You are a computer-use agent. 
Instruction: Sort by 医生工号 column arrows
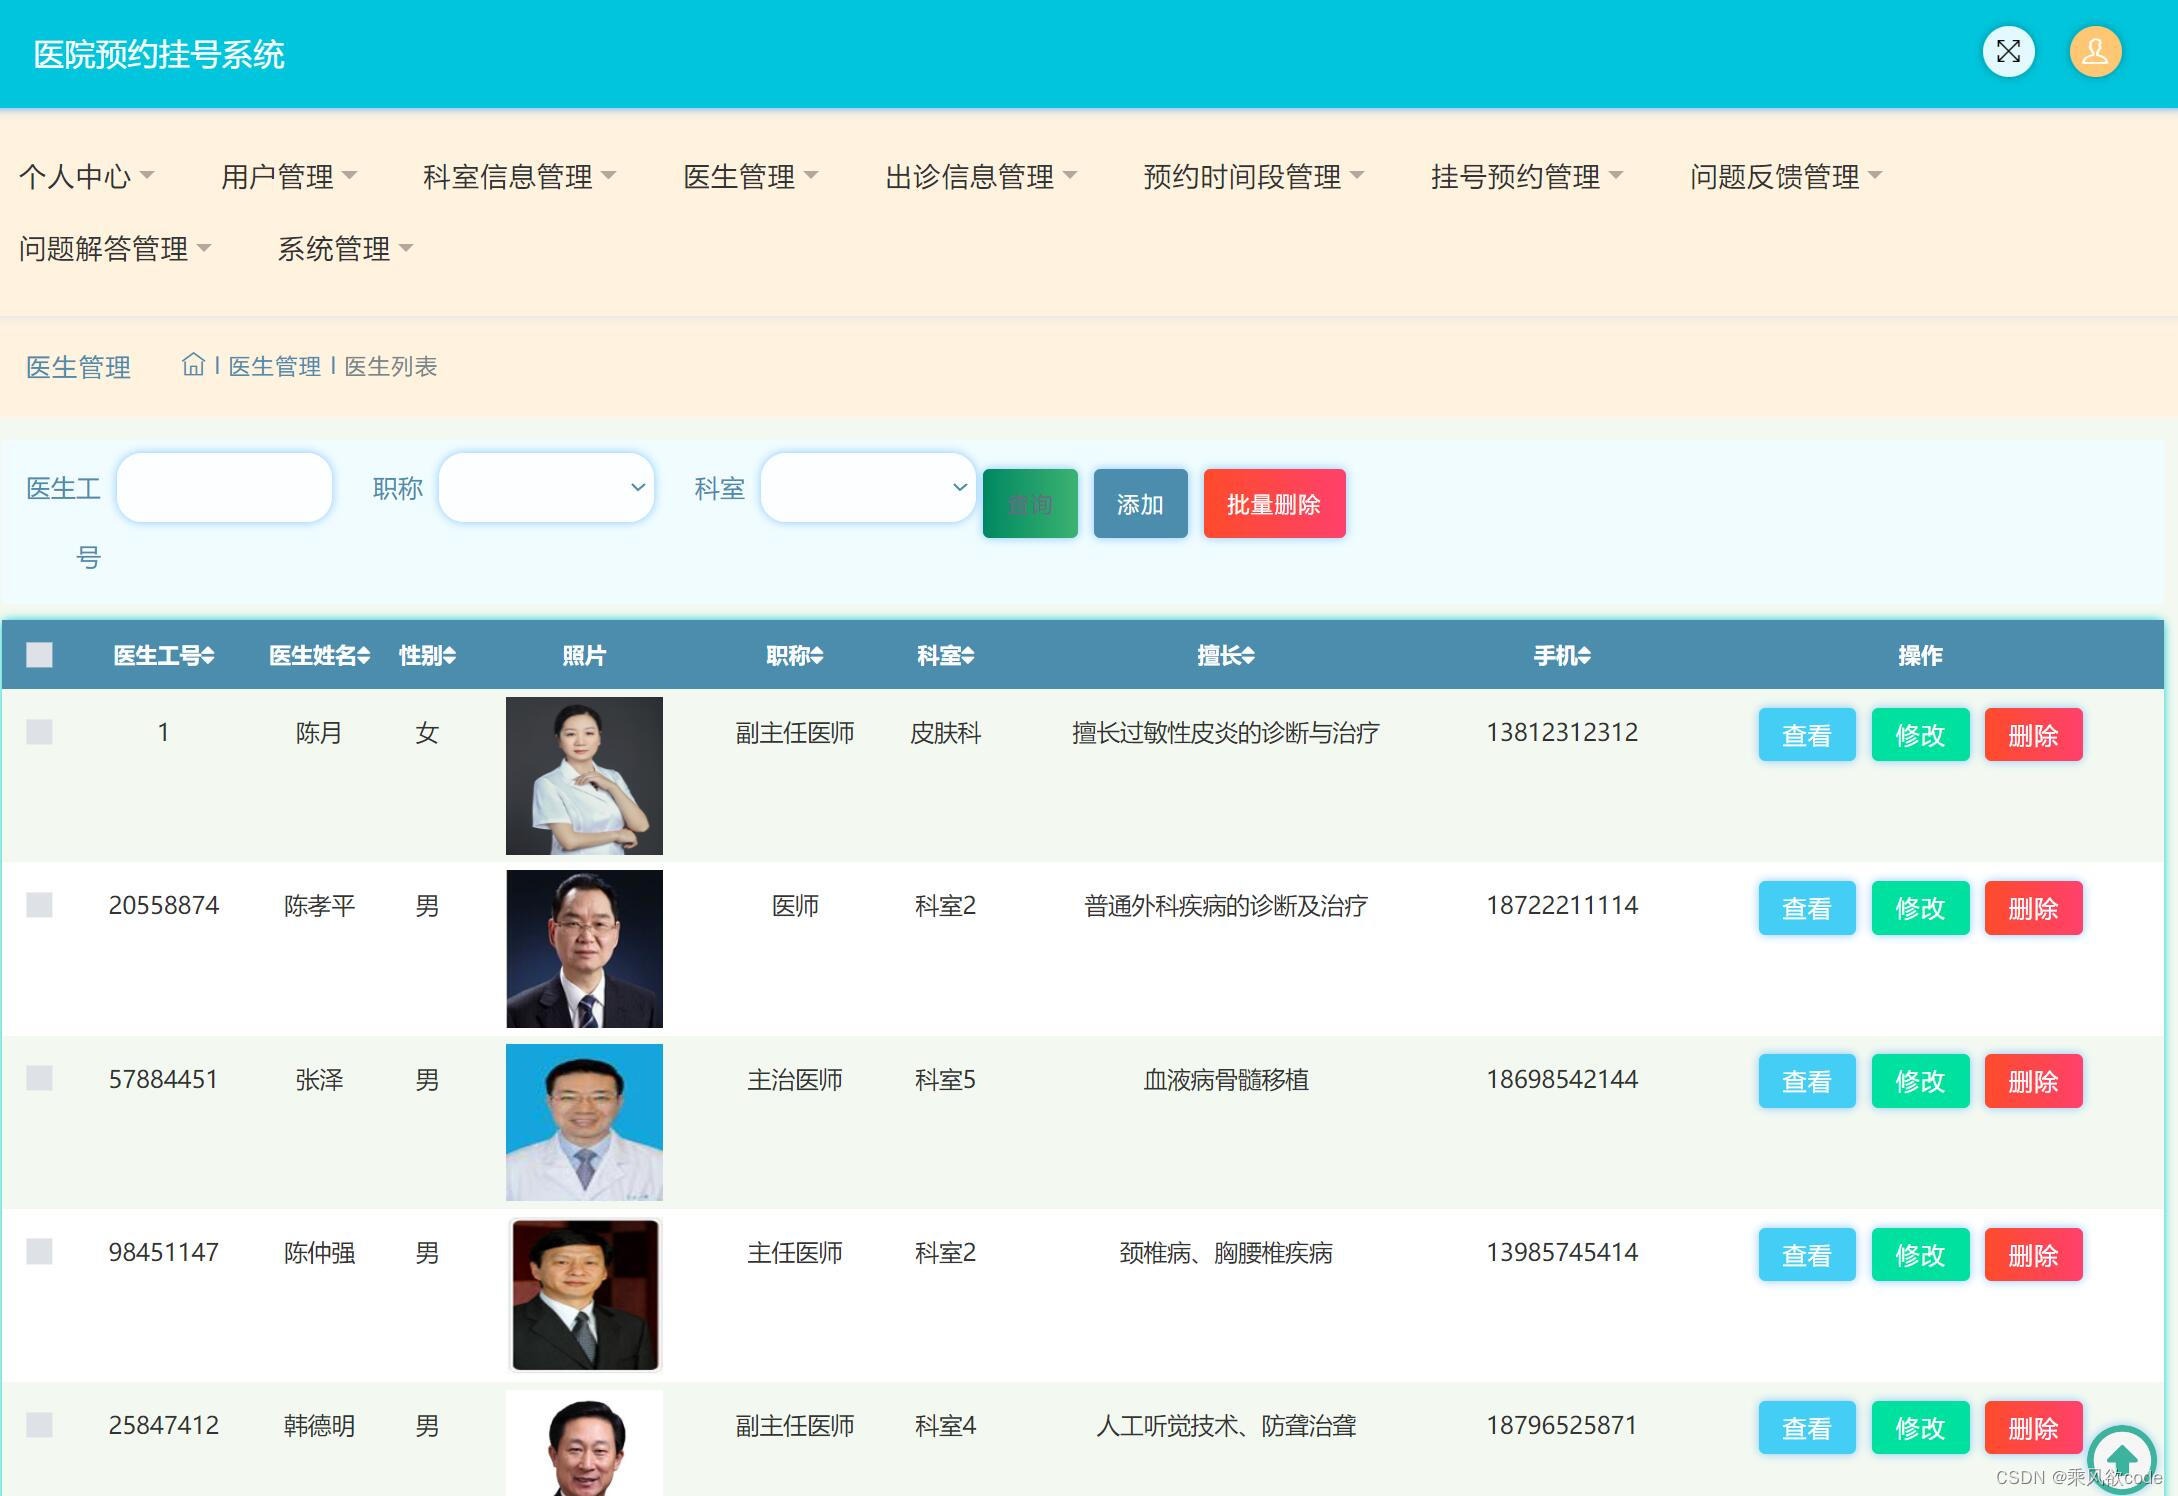pos(208,656)
